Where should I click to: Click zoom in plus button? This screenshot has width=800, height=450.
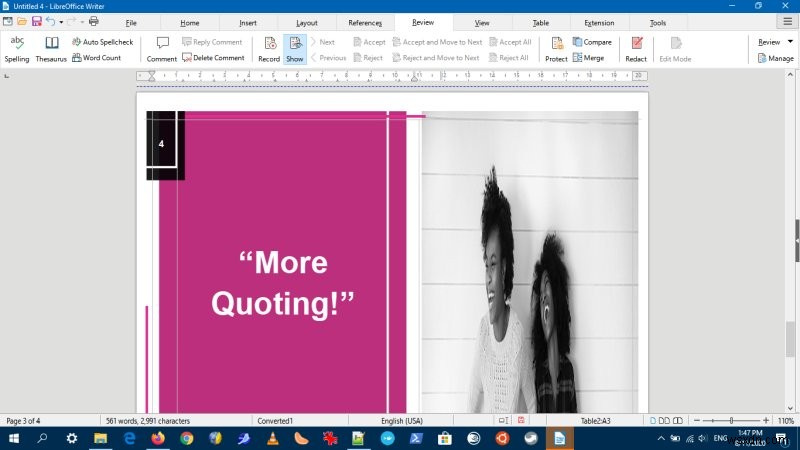[x=766, y=421]
